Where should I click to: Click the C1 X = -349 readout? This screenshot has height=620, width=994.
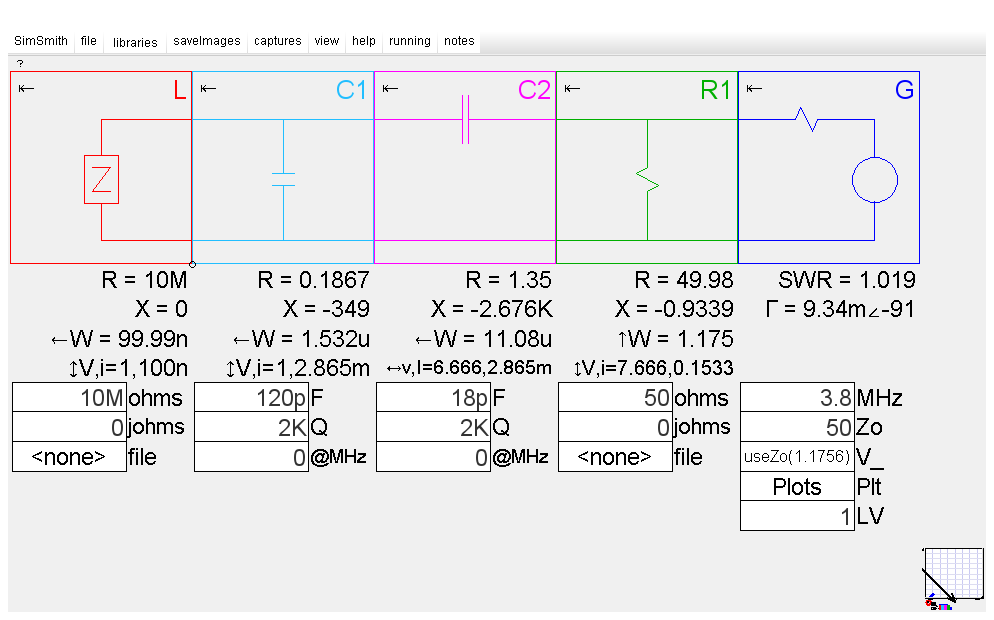[x=326, y=309]
